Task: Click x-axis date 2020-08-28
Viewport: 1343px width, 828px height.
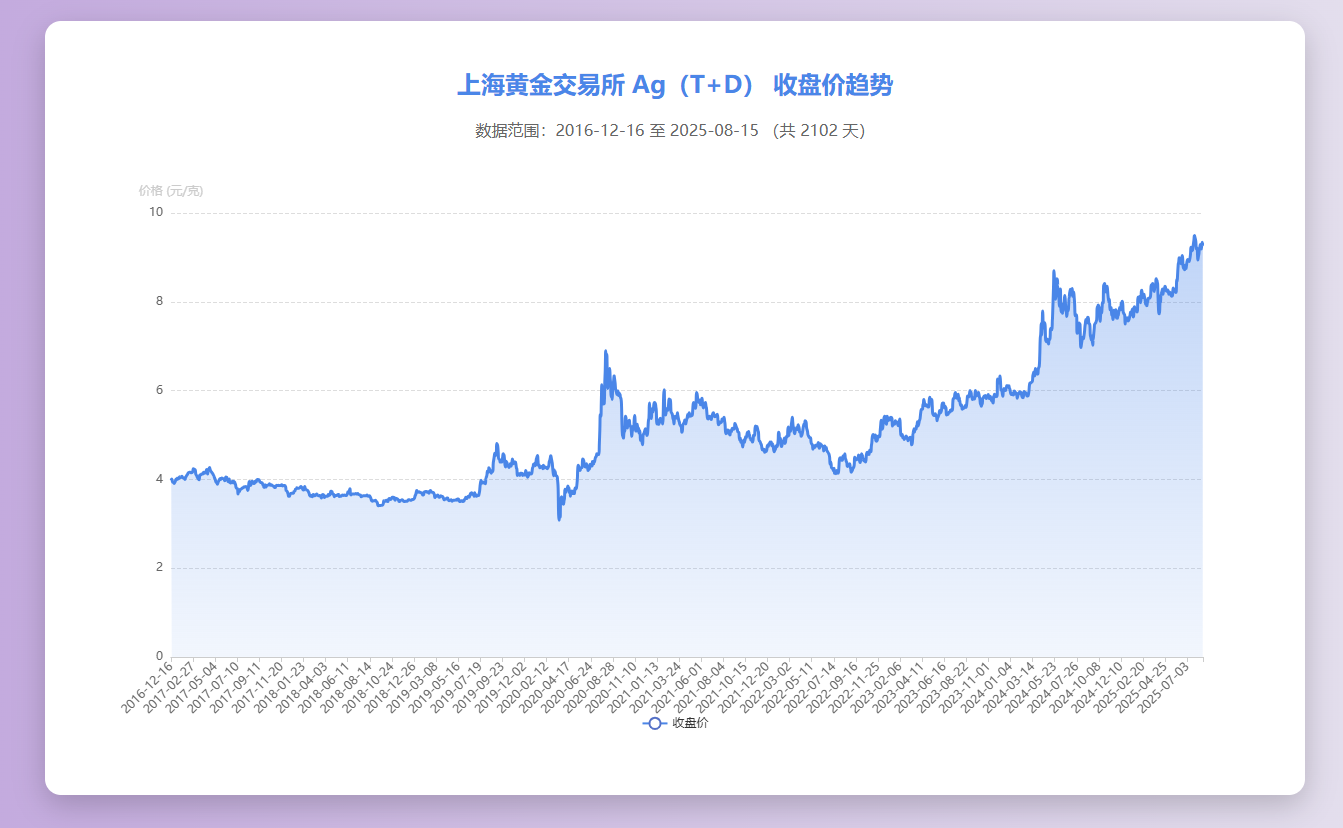Action: 588,687
